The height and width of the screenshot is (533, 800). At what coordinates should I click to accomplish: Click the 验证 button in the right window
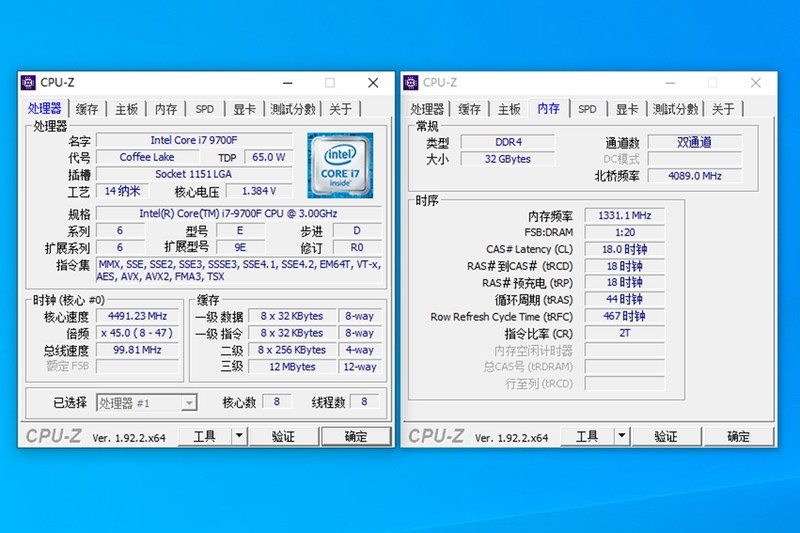pyautogui.click(x=666, y=436)
